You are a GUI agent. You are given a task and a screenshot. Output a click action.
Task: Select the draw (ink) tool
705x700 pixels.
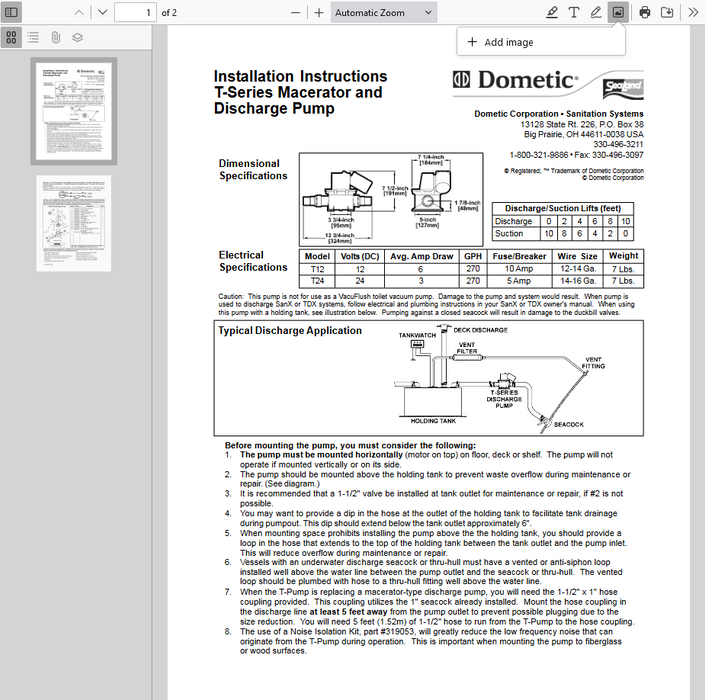(x=596, y=12)
